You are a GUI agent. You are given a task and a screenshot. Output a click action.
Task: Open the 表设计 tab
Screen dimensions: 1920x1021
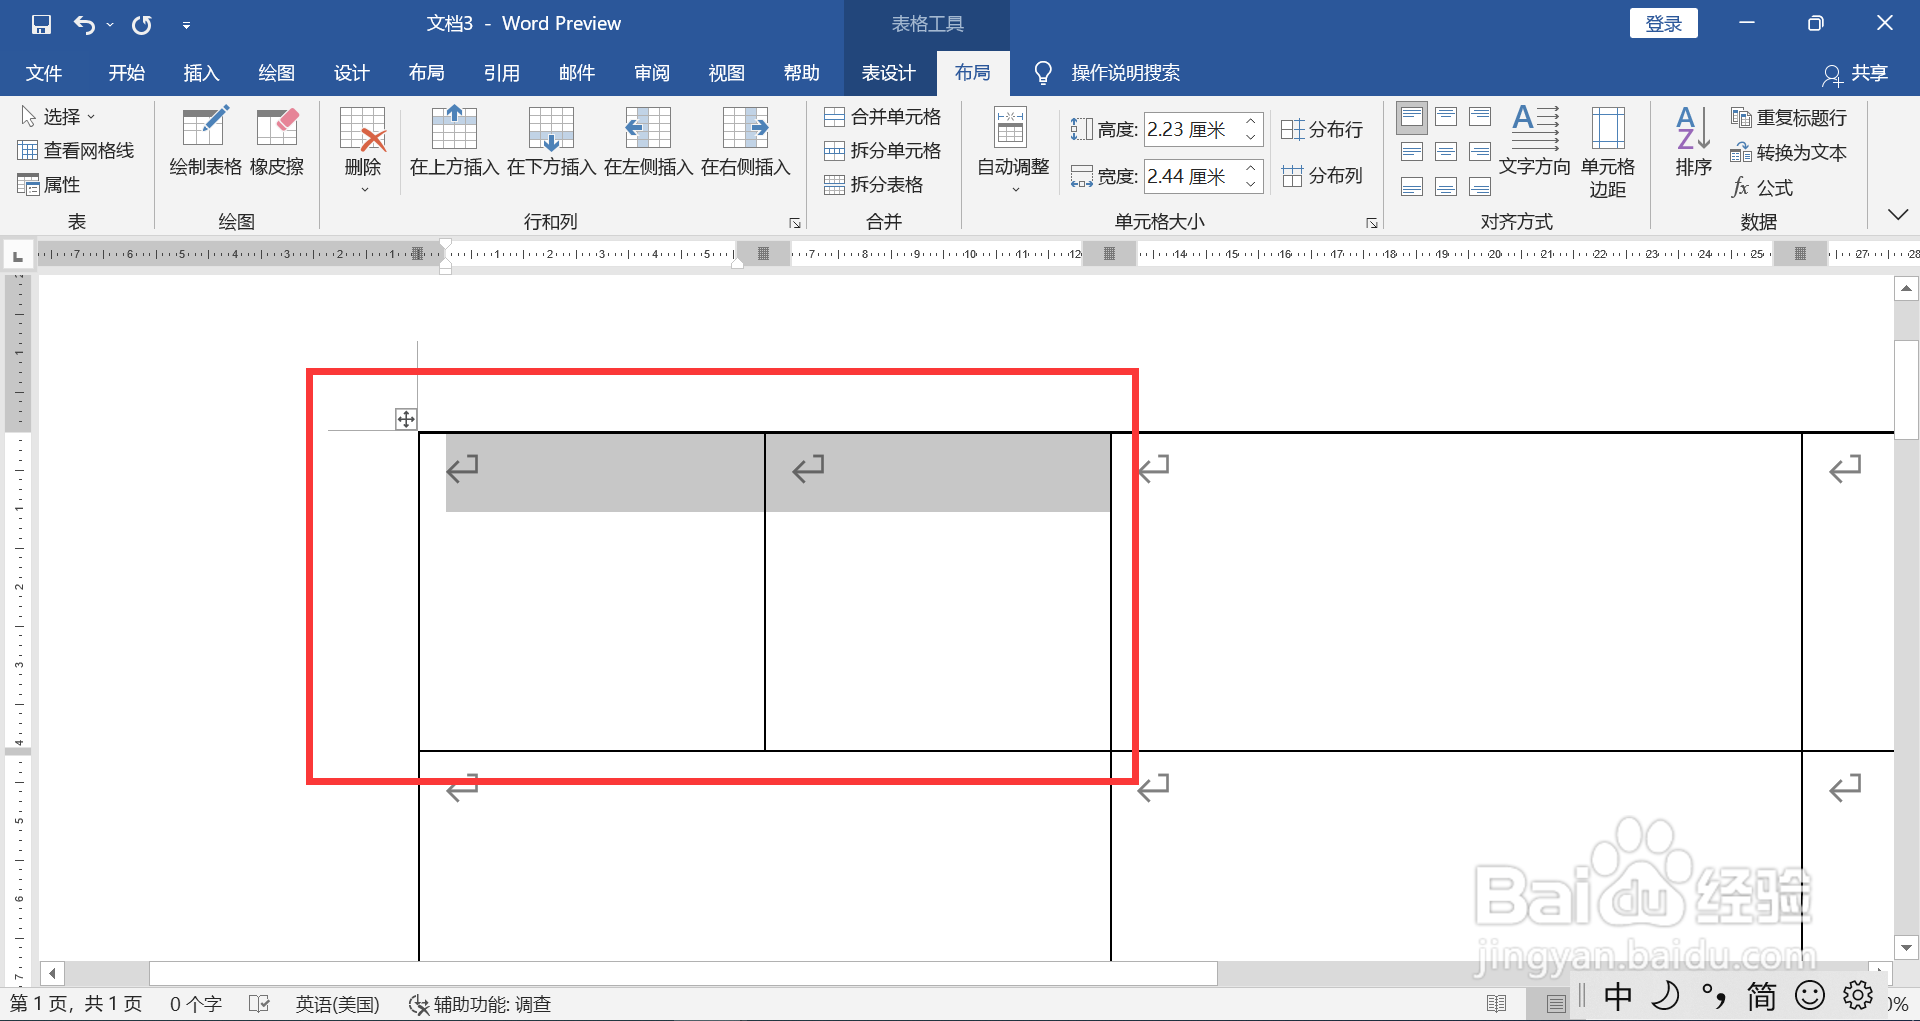889,73
